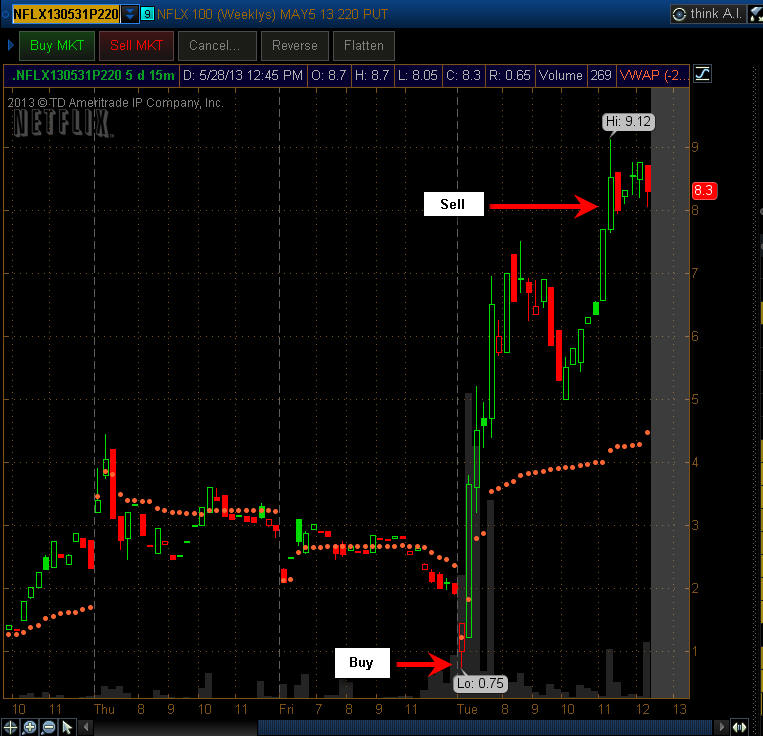Click the Lo: 0.75 price bubble
The image size is (763, 736).
pyautogui.click(x=480, y=683)
